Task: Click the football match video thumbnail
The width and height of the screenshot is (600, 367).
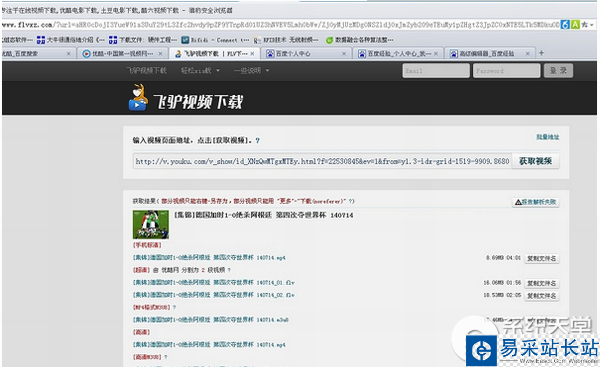Action: [151, 224]
